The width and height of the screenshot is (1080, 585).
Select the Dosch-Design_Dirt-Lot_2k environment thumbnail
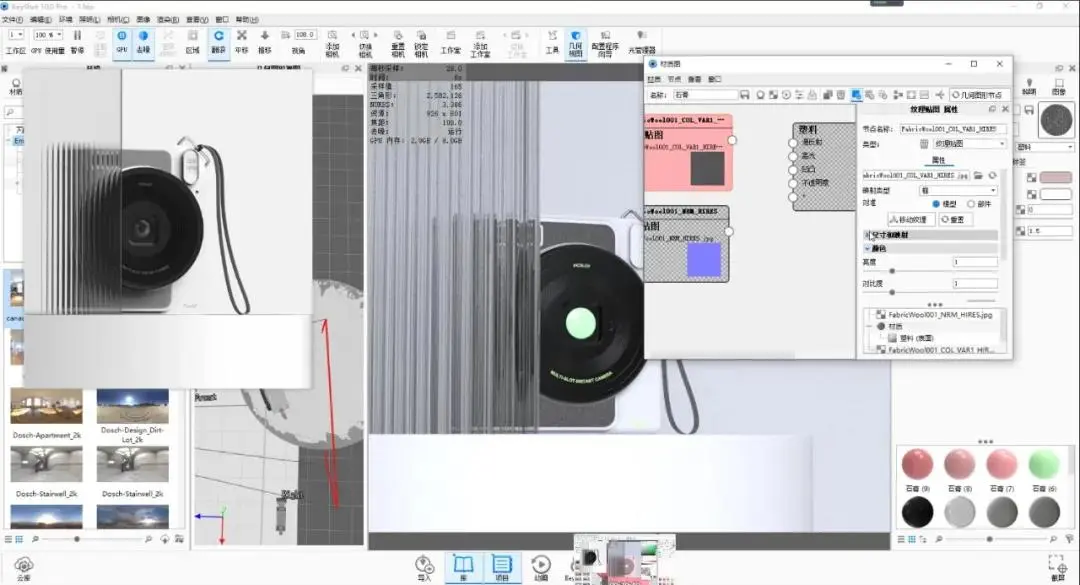[x=132, y=406]
